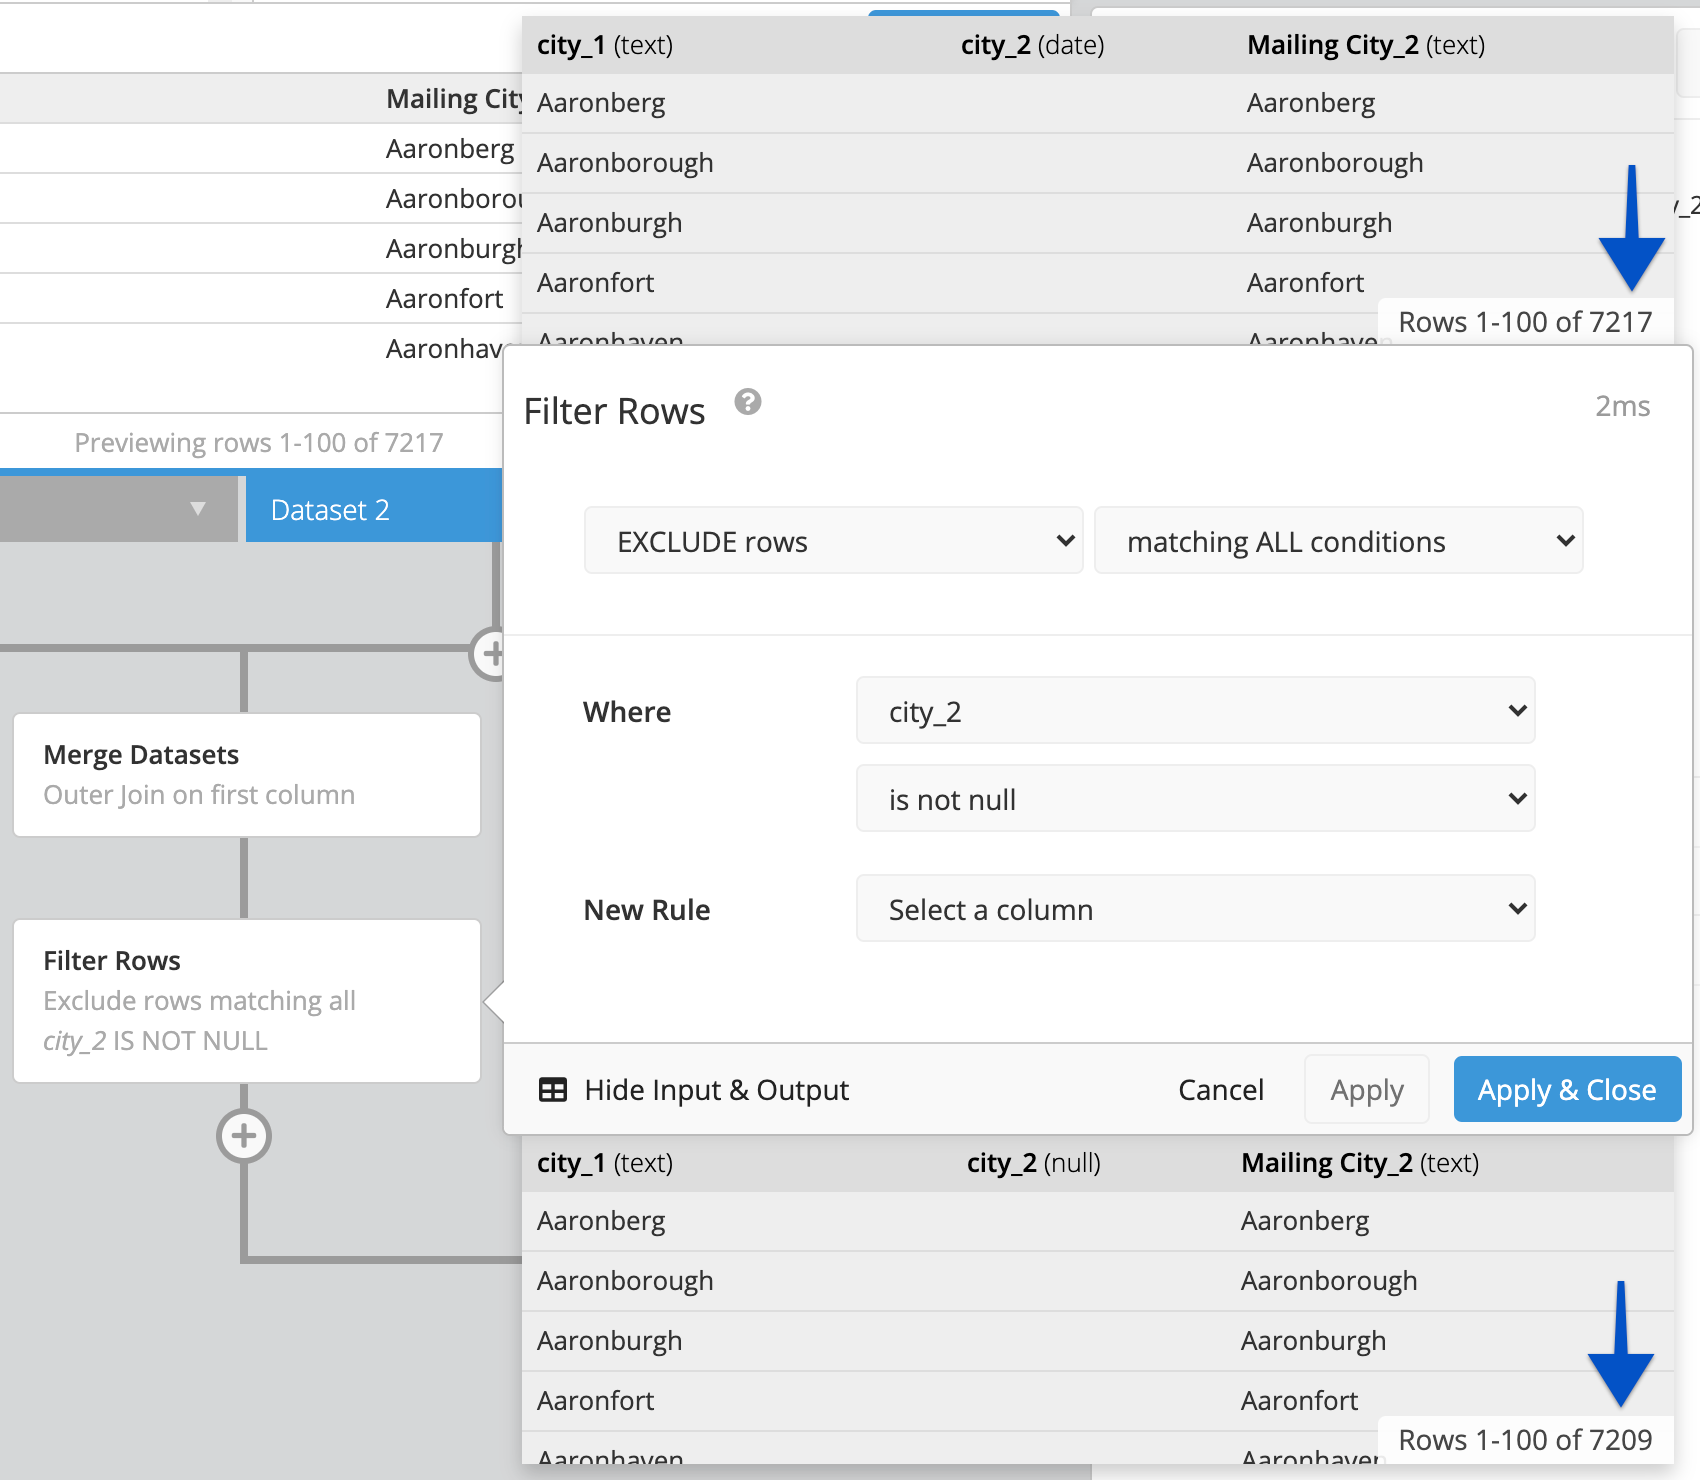Click Aaronberg in the left preview table
Screen dimensions: 1700x1480
(x=450, y=149)
